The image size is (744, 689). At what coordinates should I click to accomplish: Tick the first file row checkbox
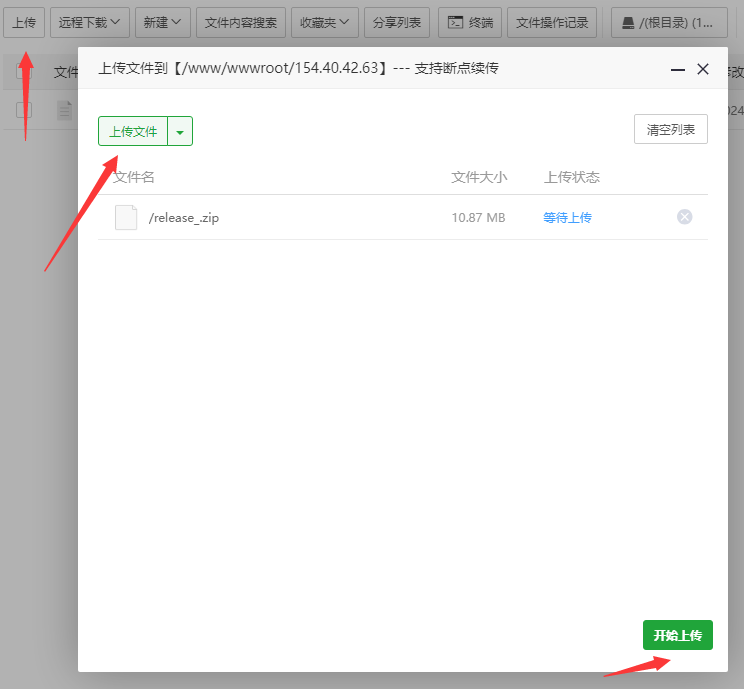click(24, 109)
